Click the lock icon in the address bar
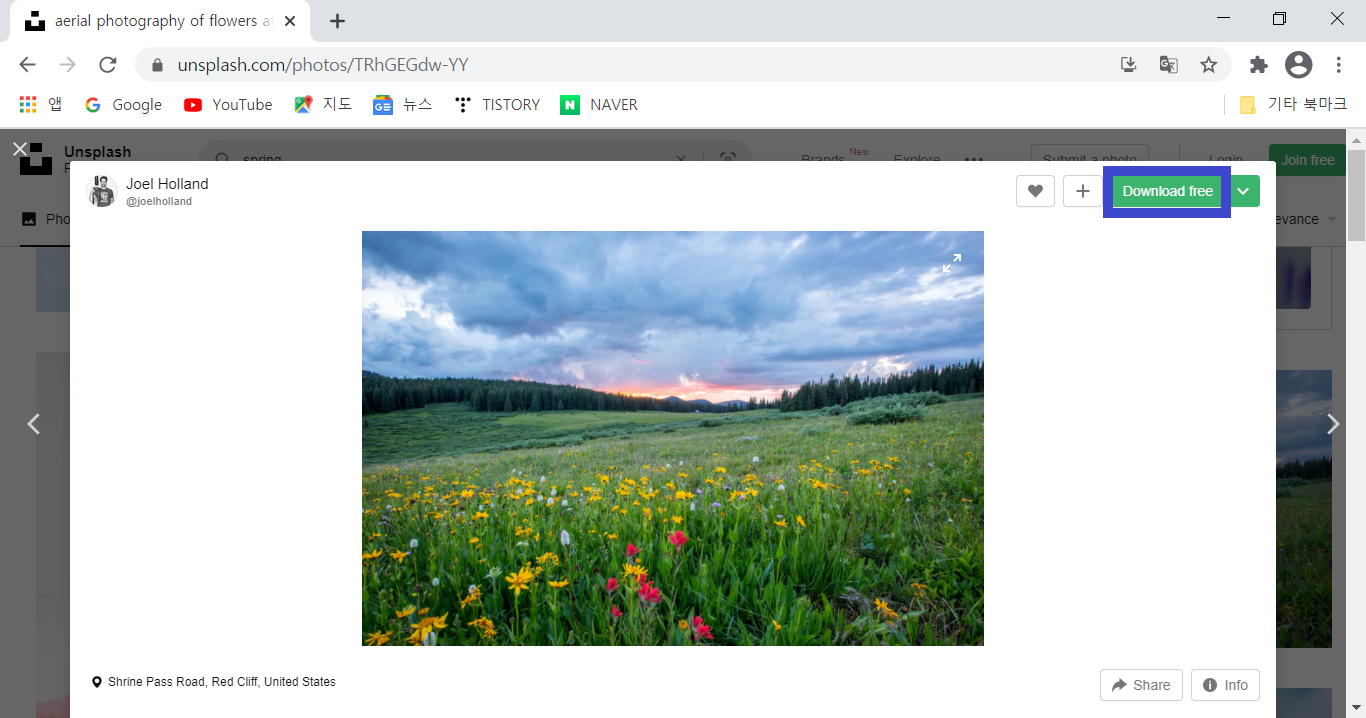 [x=156, y=65]
